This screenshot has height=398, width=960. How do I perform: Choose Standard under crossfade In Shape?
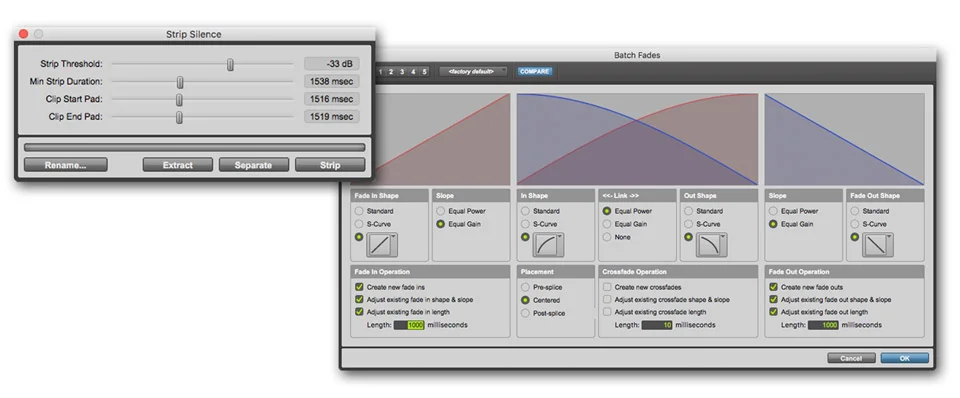pos(525,211)
